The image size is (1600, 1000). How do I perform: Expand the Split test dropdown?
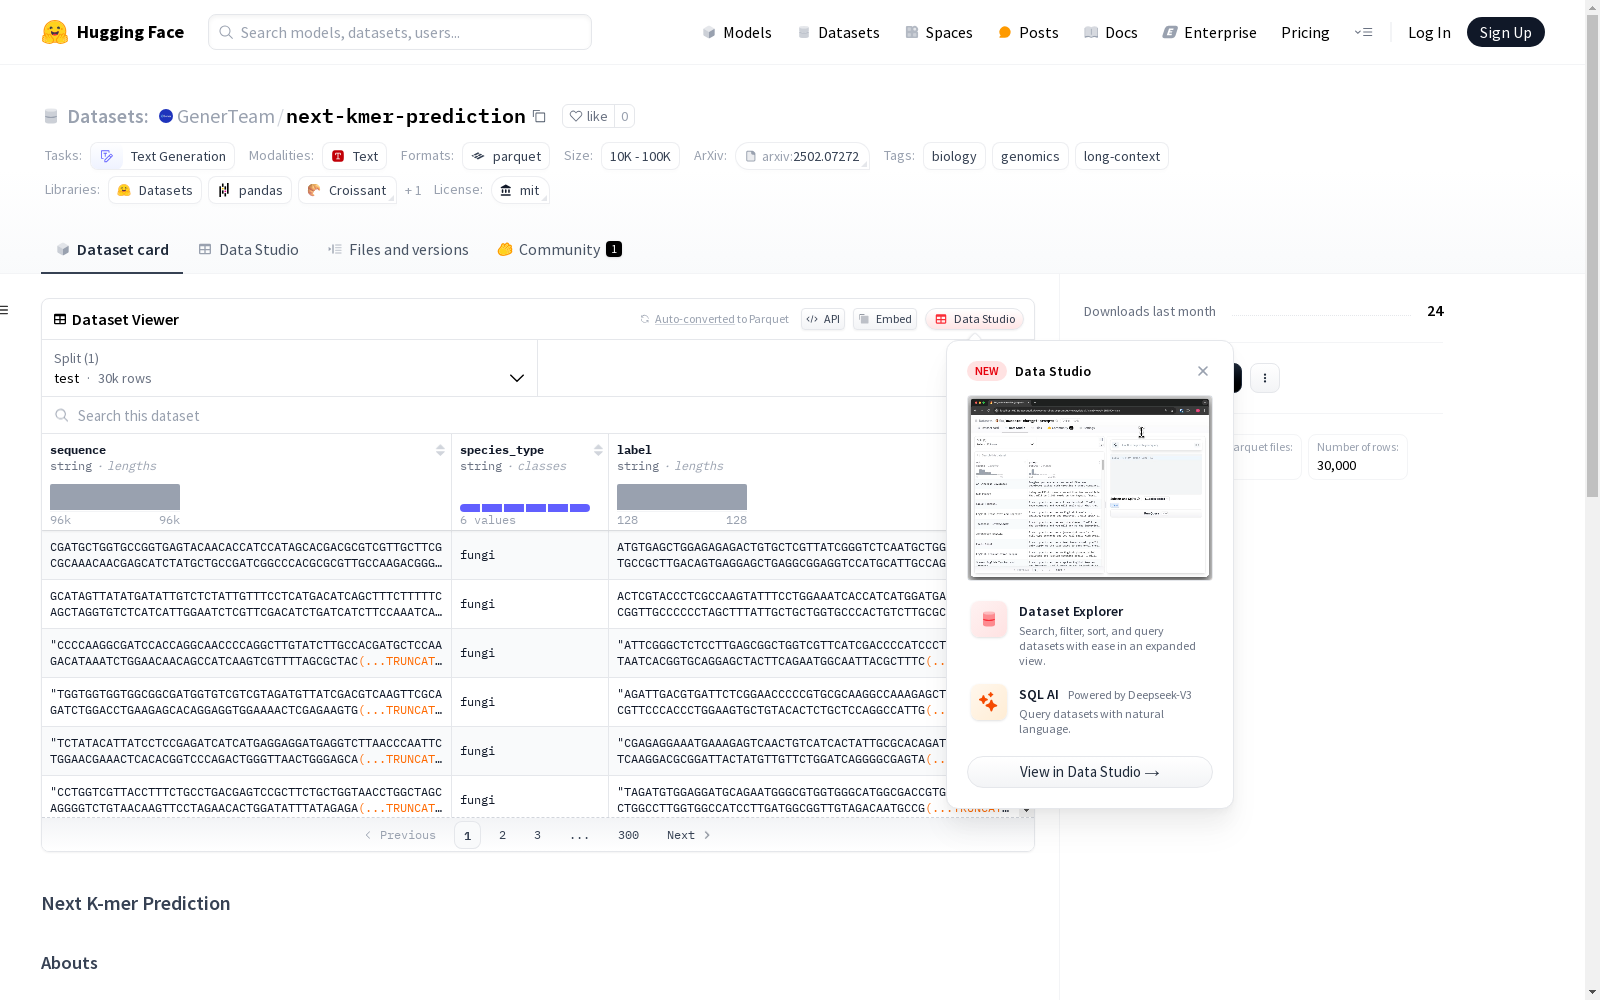[x=289, y=368]
